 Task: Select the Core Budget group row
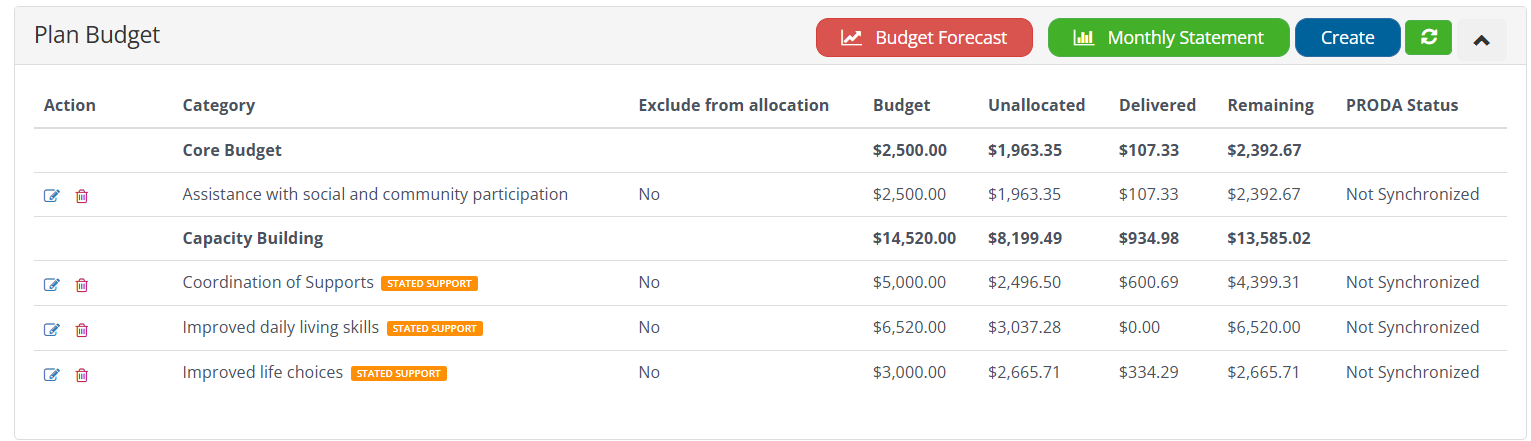[232, 151]
